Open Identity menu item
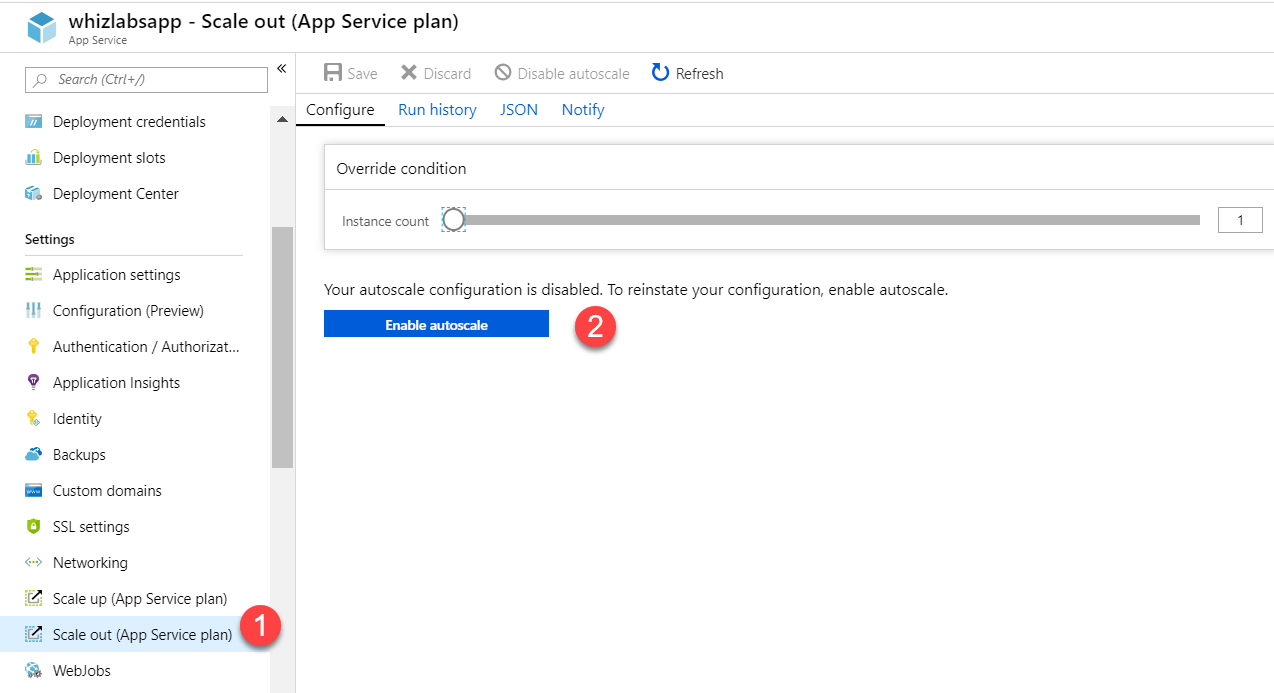Viewport: 1274px width, 693px height. (77, 419)
